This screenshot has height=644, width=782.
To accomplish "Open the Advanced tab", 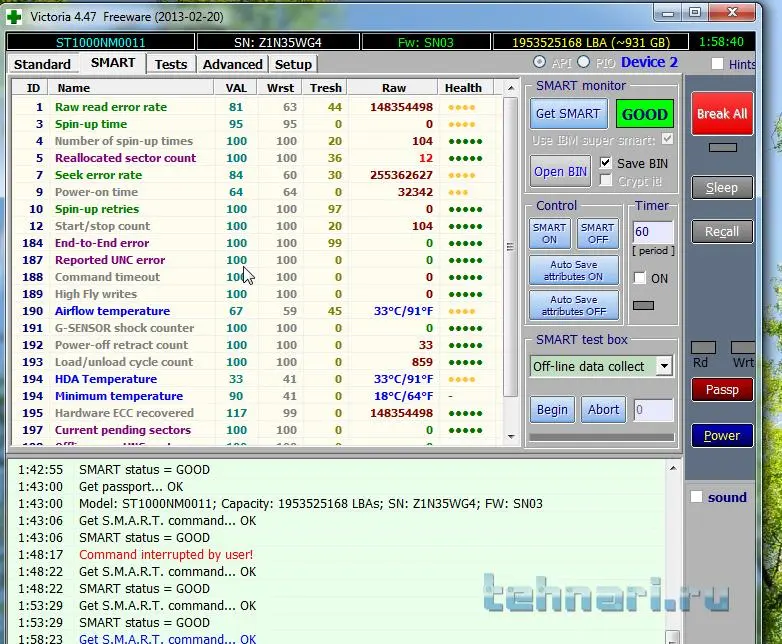I will (232, 64).
